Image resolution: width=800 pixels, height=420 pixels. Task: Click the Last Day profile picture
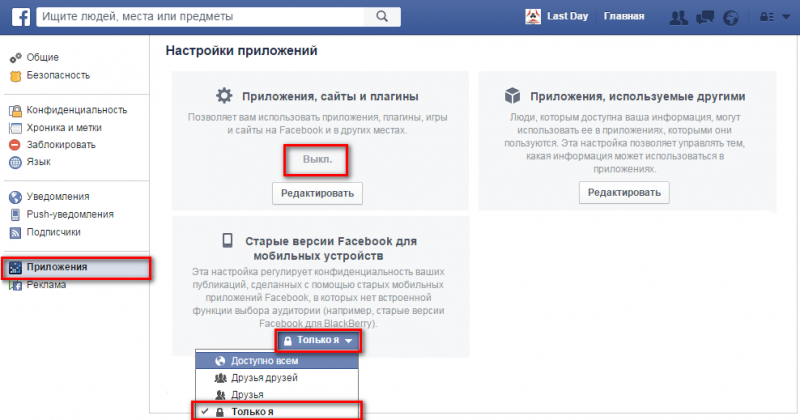click(533, 17)
